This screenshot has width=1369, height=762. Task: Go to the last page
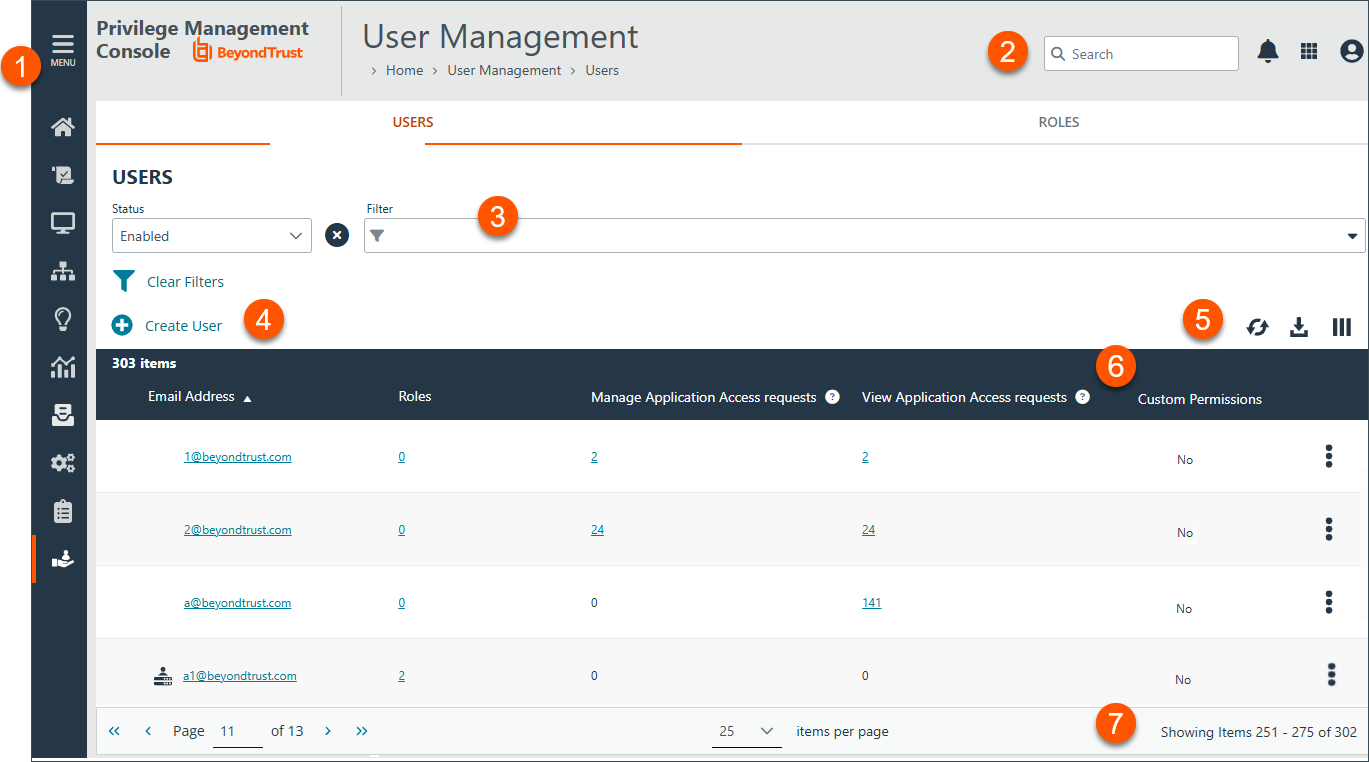point(362,731)
